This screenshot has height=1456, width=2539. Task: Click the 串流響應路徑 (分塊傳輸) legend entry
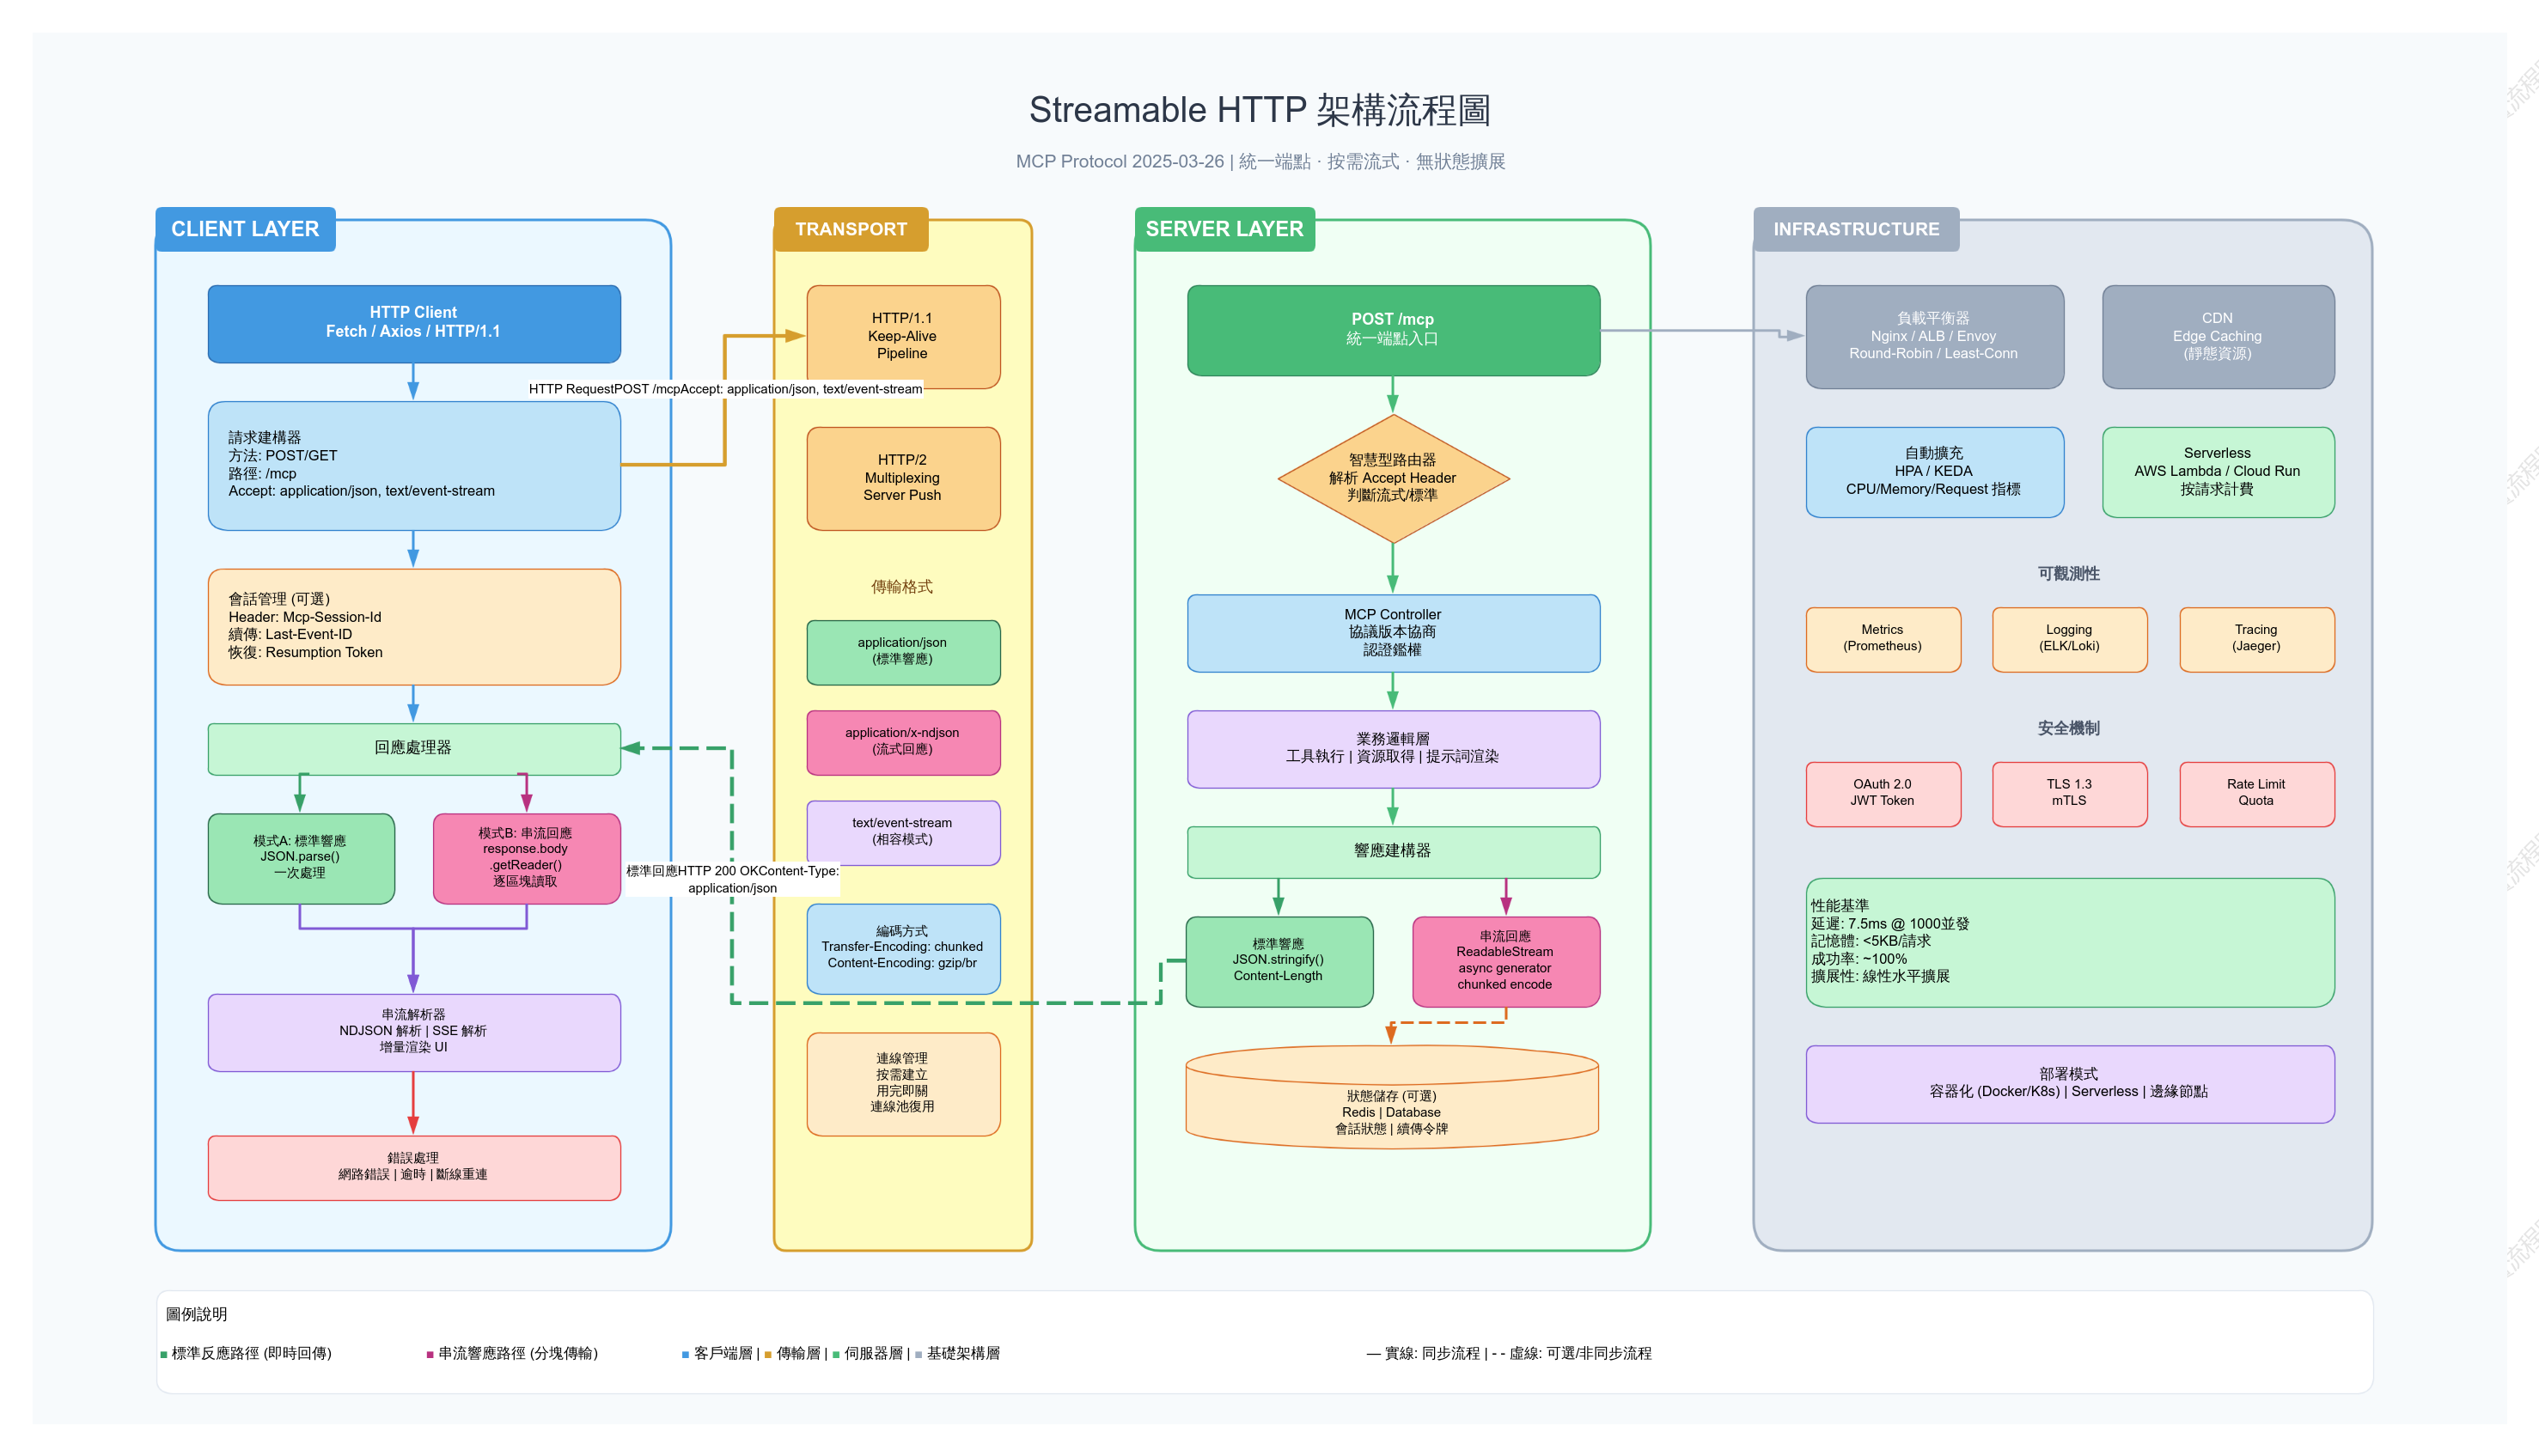512,1353
